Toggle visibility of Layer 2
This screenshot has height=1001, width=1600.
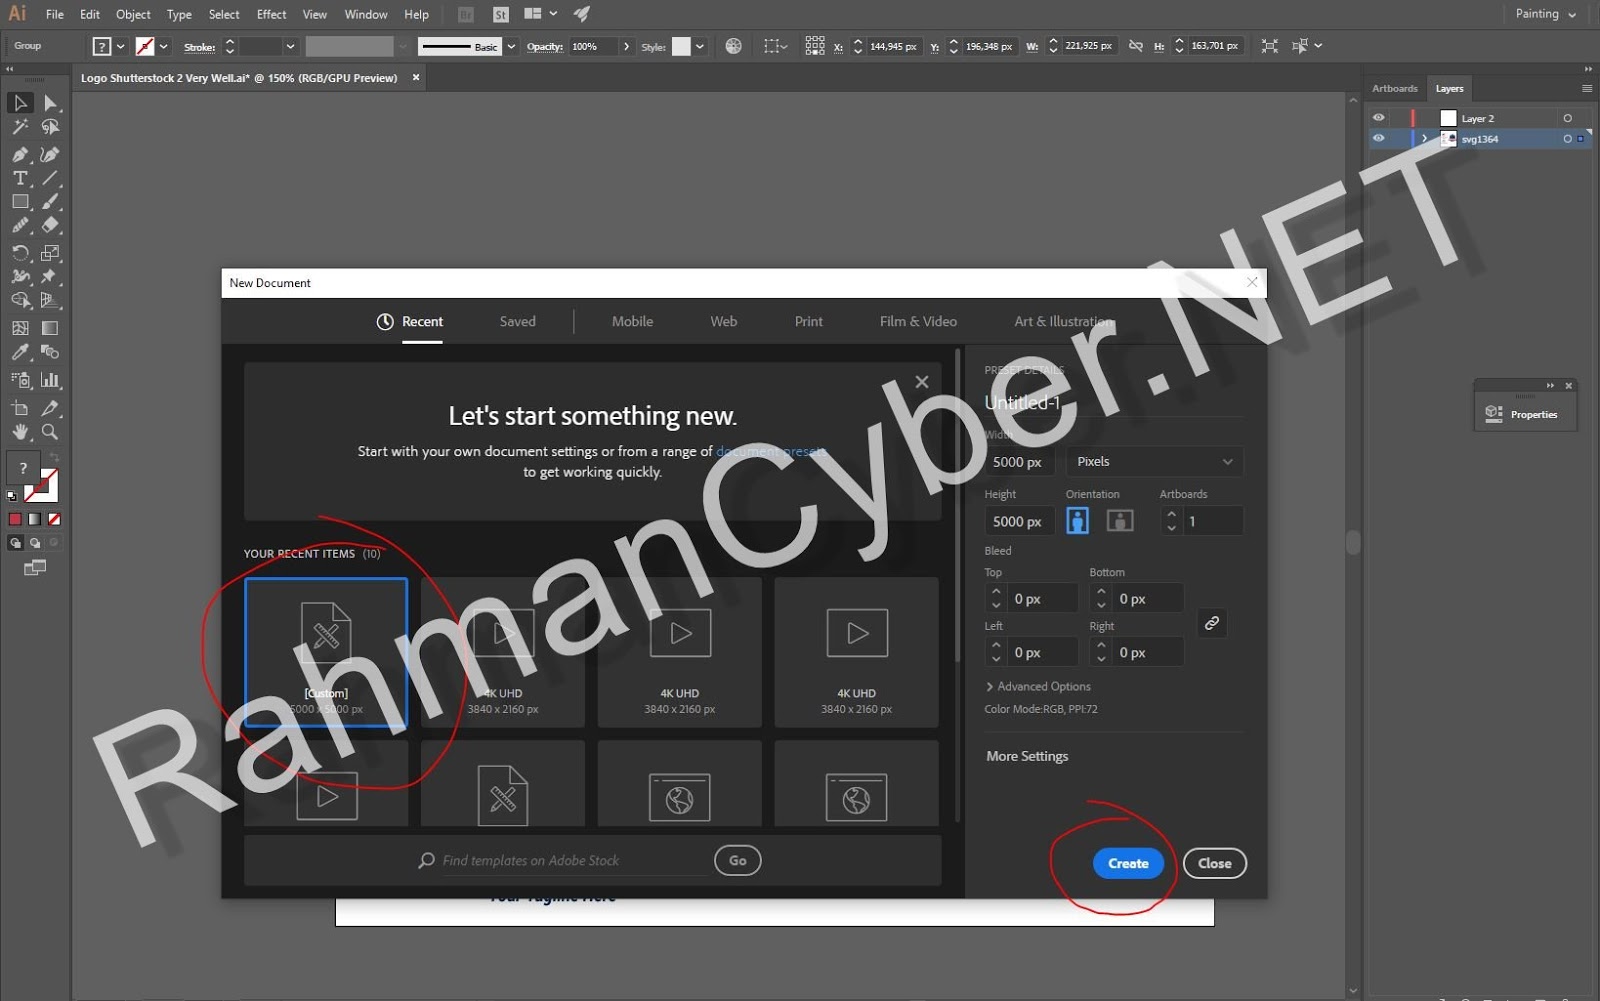pos(1379,117)
